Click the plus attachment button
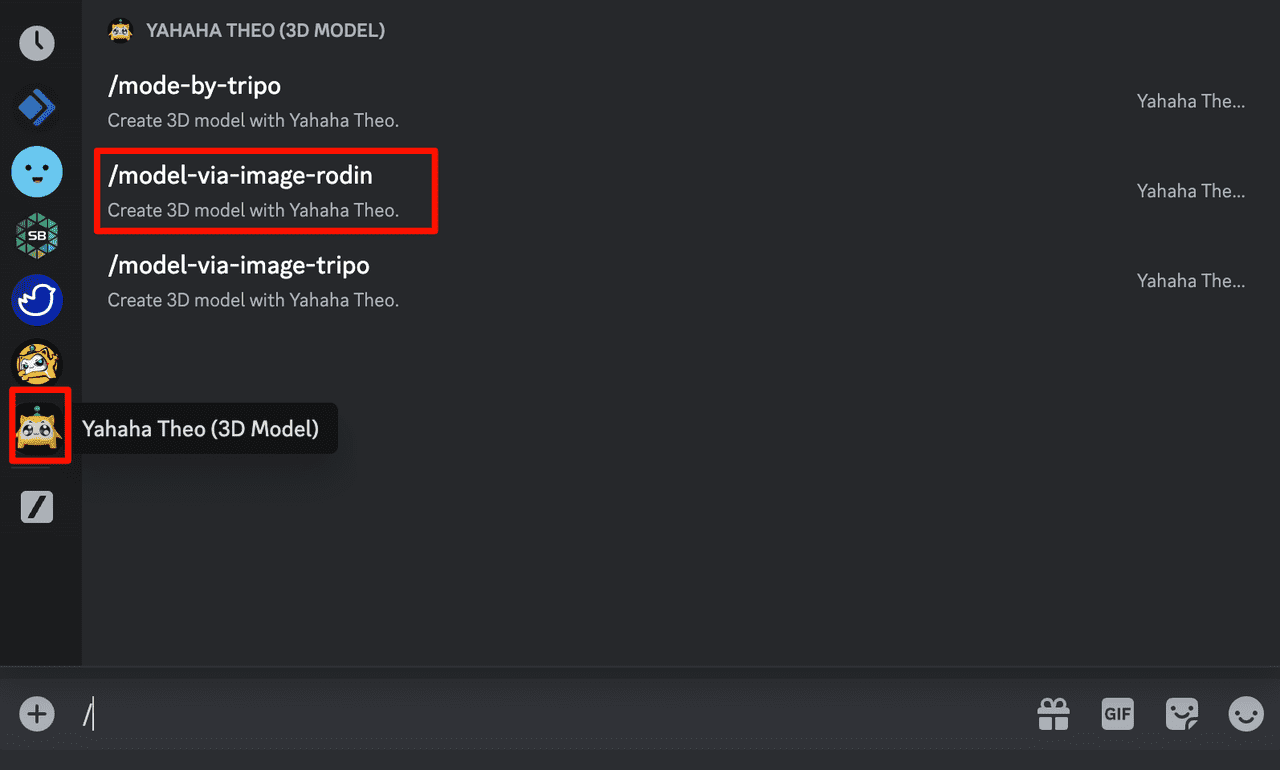 pos(37,714)
